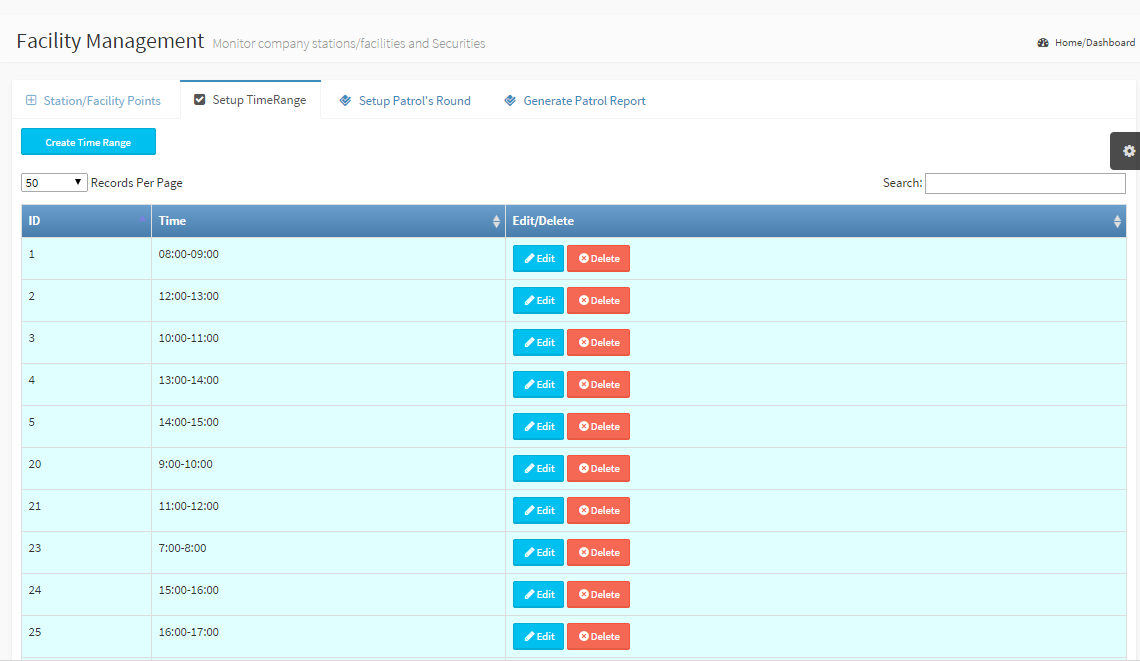
Task: Click the checkbox icon on Setup TimeRange tab
Action: pyautogui.click(x=200, y=100)
